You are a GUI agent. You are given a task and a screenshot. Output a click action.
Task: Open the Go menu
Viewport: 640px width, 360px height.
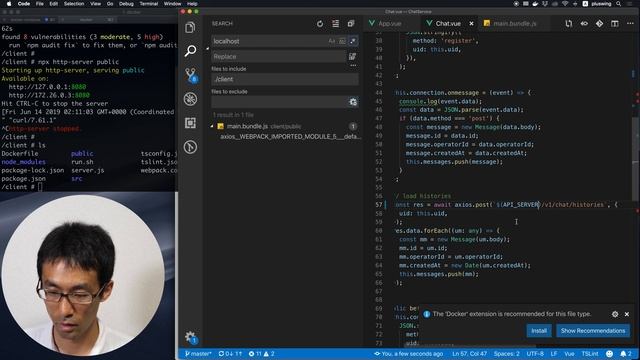[x=110, y=4]
